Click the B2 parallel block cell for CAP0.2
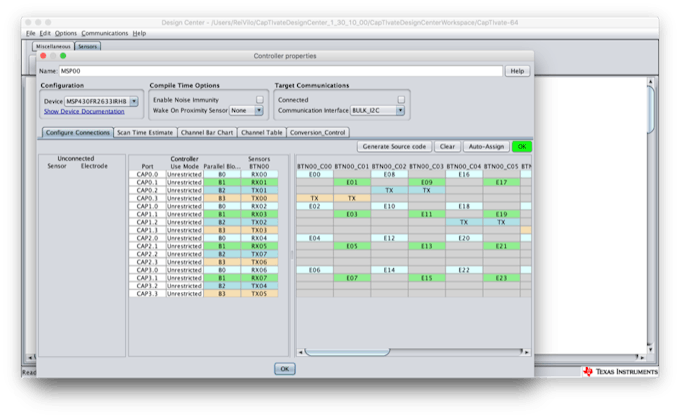The width and height of the screenshot is (680, 418). click(222, 190)
